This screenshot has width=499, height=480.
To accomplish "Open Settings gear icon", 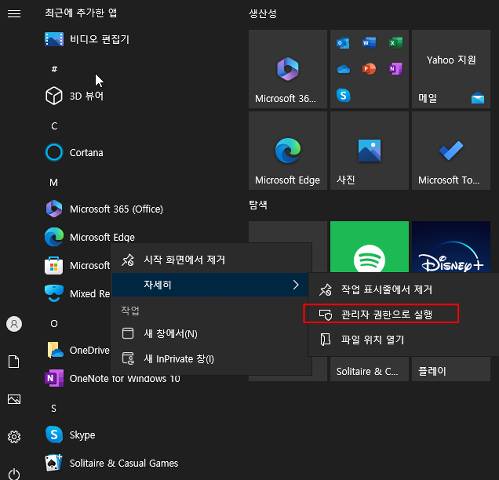I will [14, 437].
